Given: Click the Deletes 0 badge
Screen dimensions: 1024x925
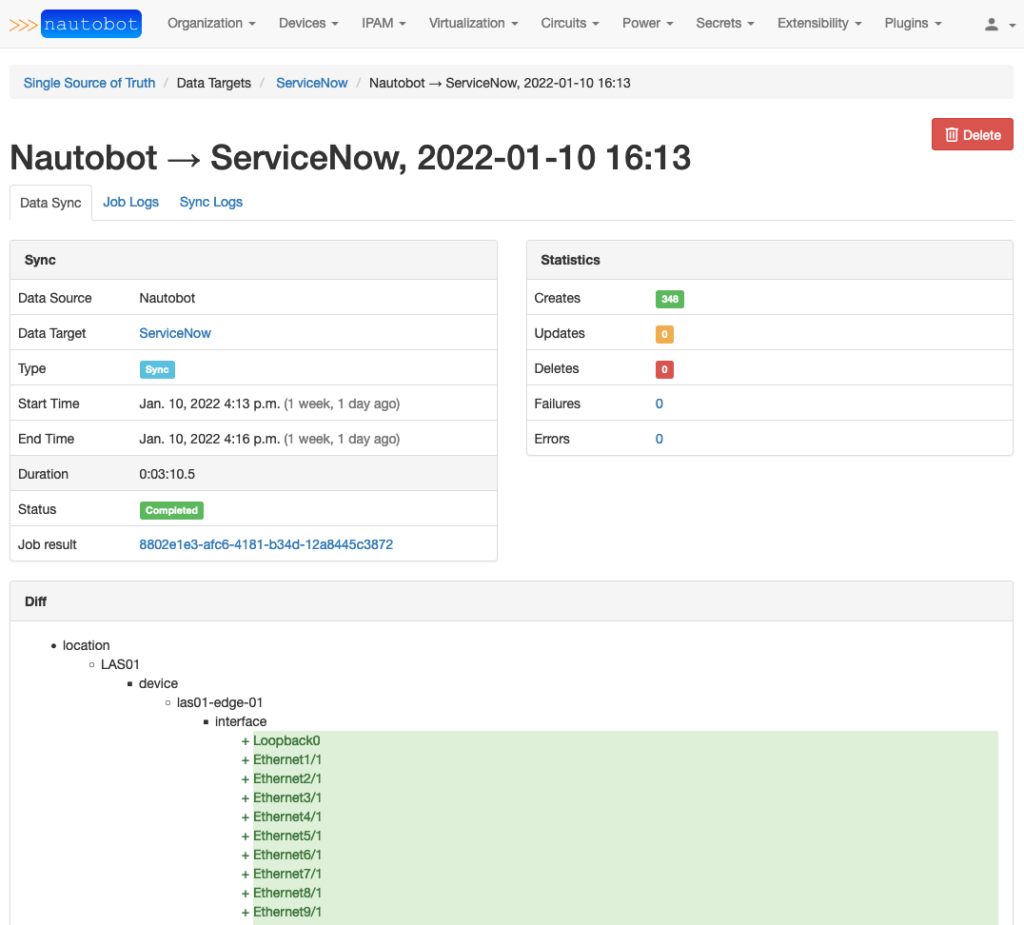Looking at the screenshot, I should coord(664,370).
